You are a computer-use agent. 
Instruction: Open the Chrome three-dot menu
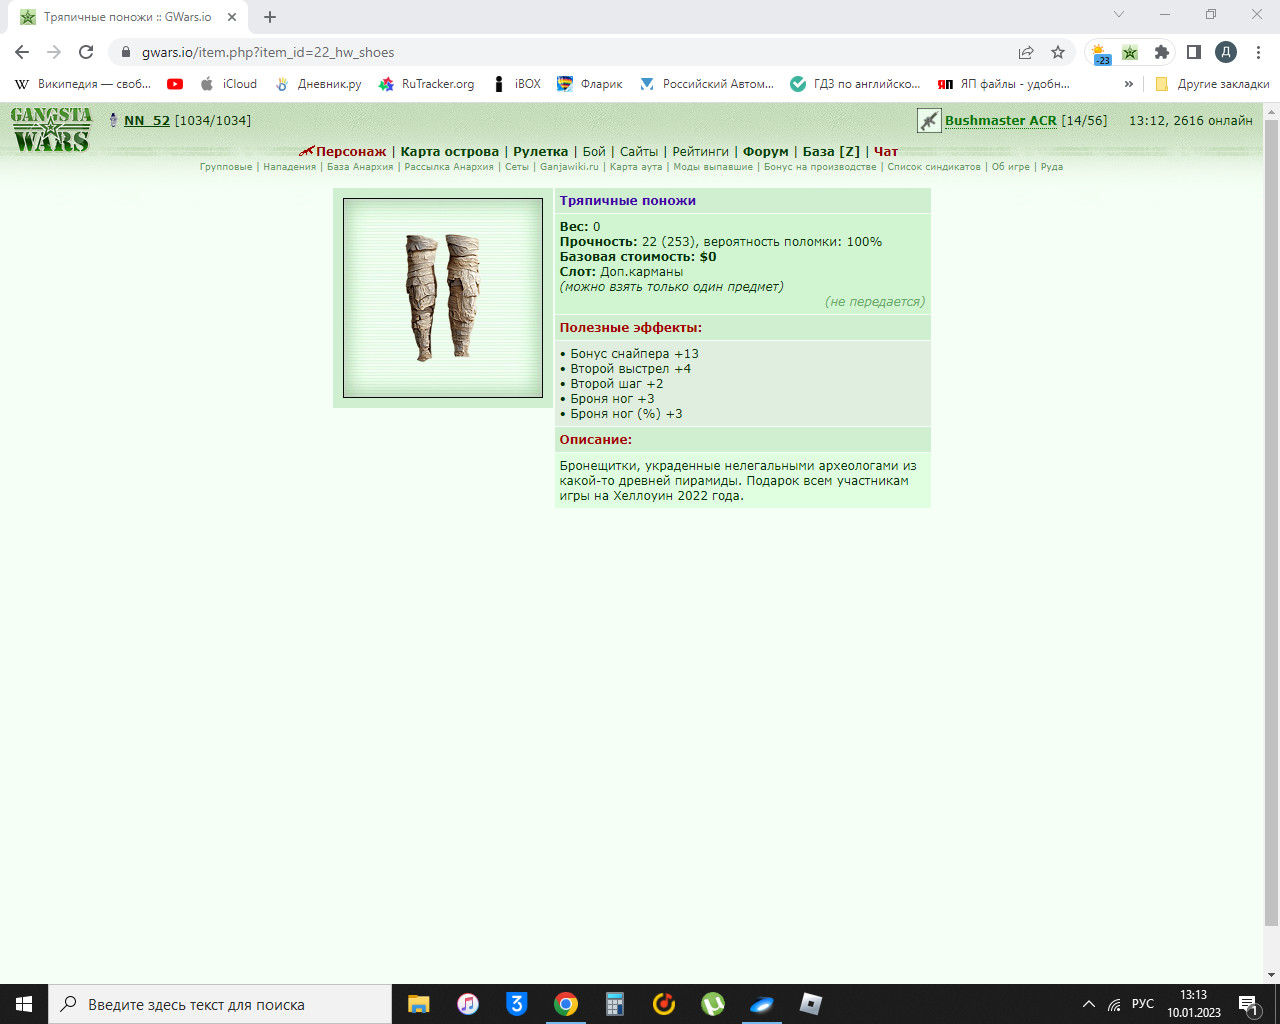(x=1258, y=52)
